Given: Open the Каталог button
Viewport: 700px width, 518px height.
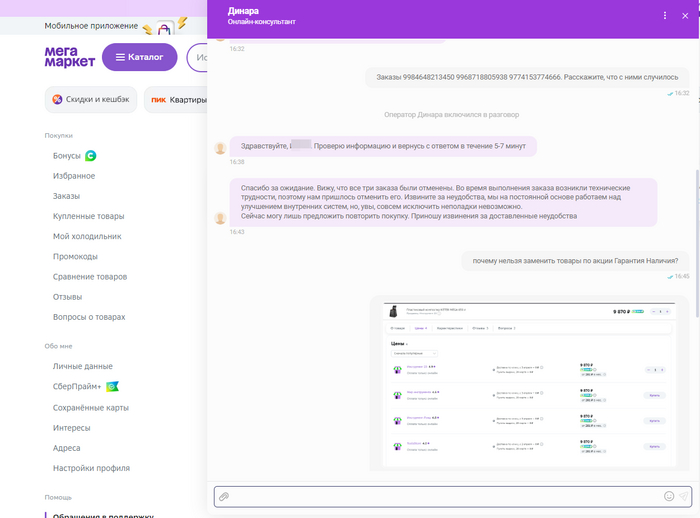Looking at the screenshot, I should click(x=140, y=57).
